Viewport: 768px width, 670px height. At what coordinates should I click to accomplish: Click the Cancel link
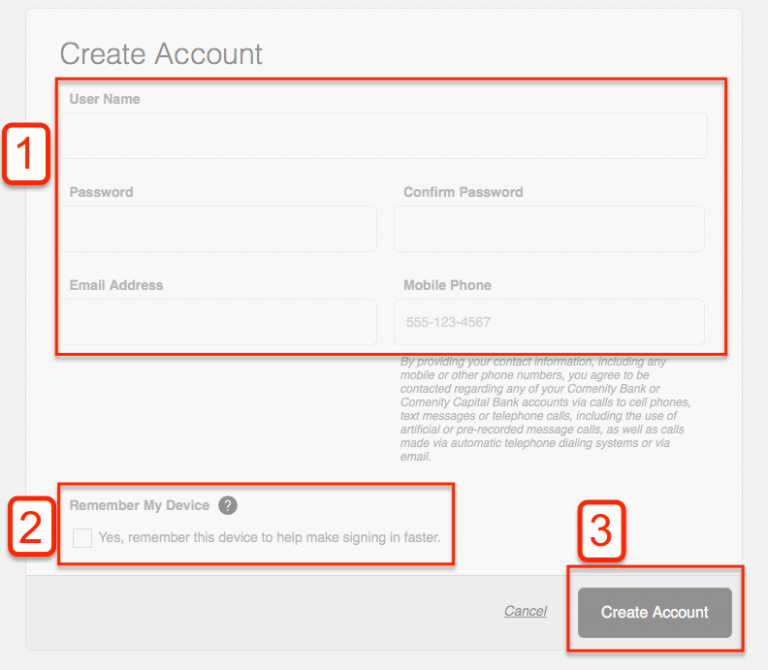coord(526,611)
